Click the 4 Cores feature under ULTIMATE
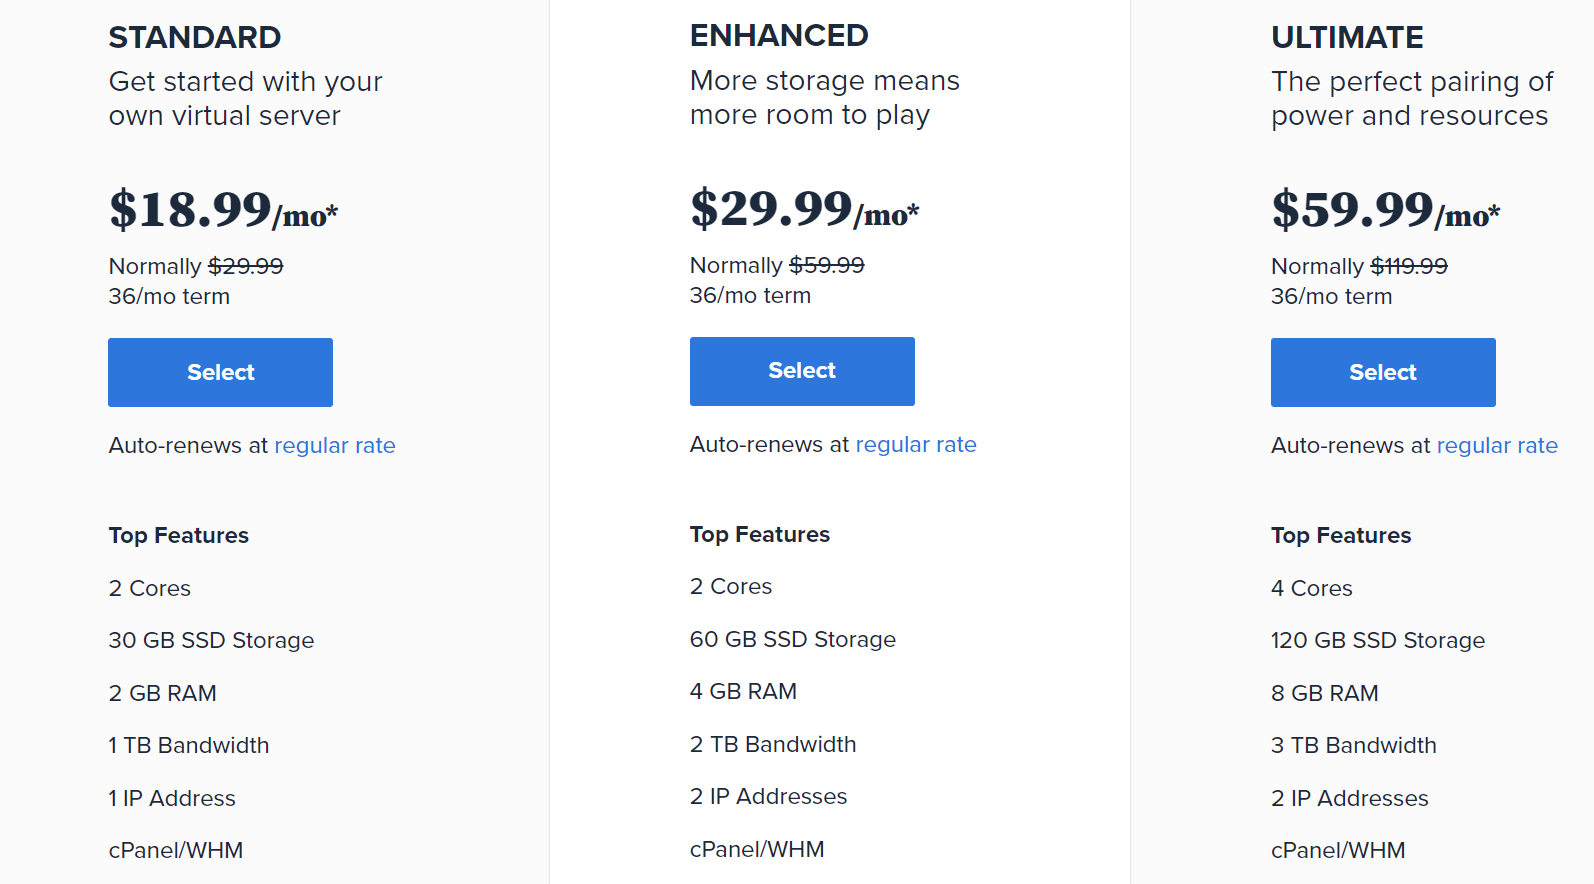 (x=1311, y=588)
